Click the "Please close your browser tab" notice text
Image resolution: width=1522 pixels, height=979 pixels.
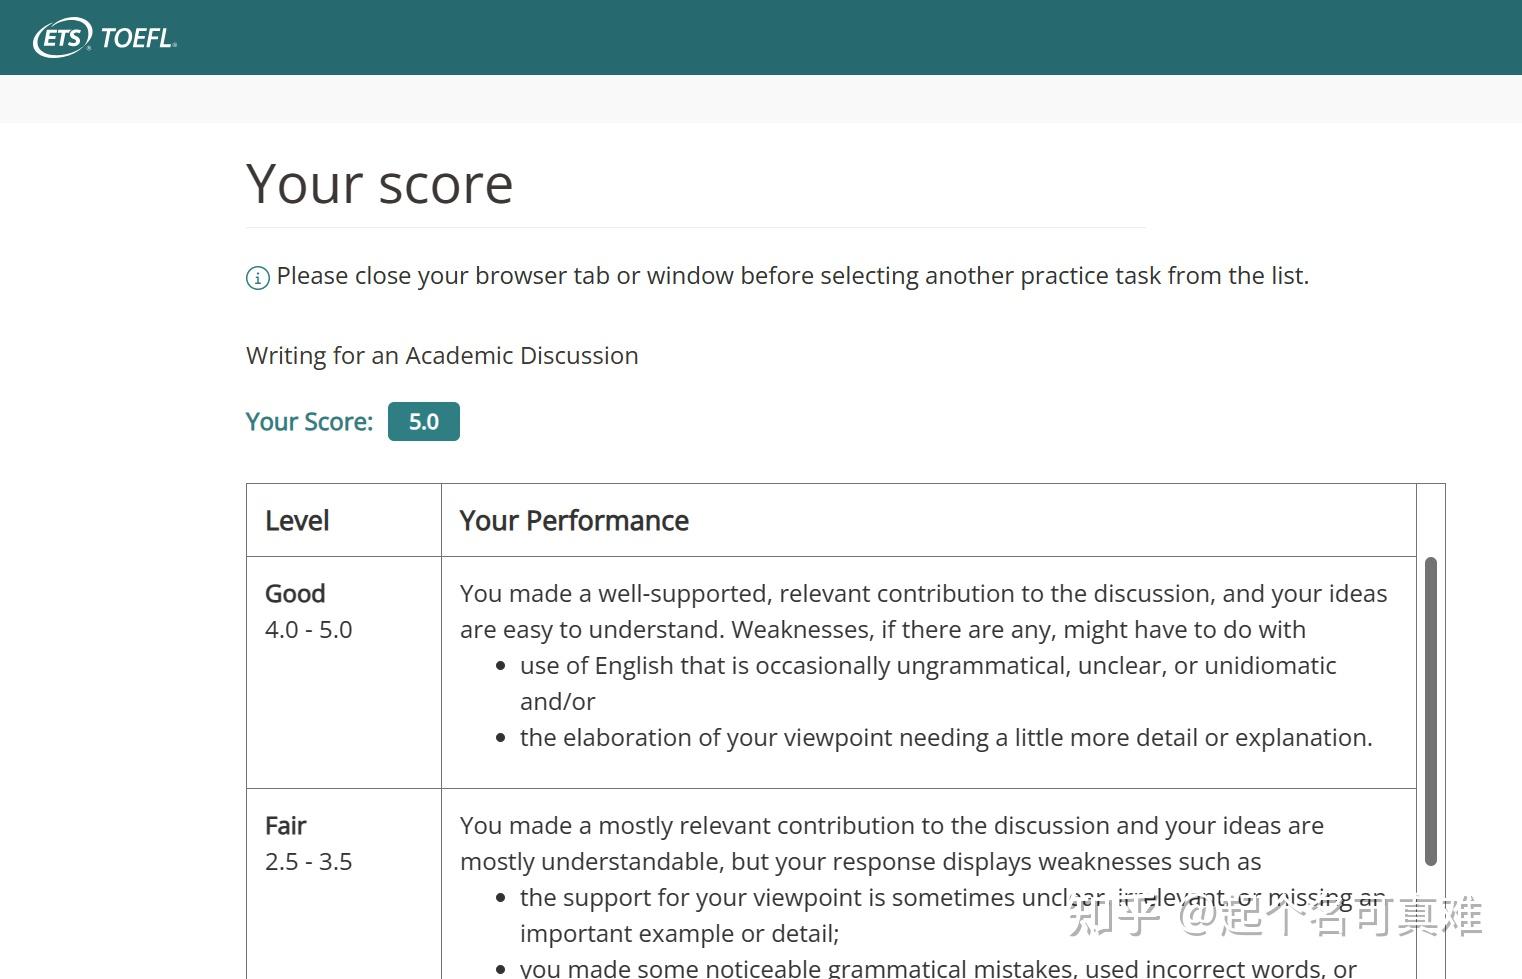coord(793,276)
